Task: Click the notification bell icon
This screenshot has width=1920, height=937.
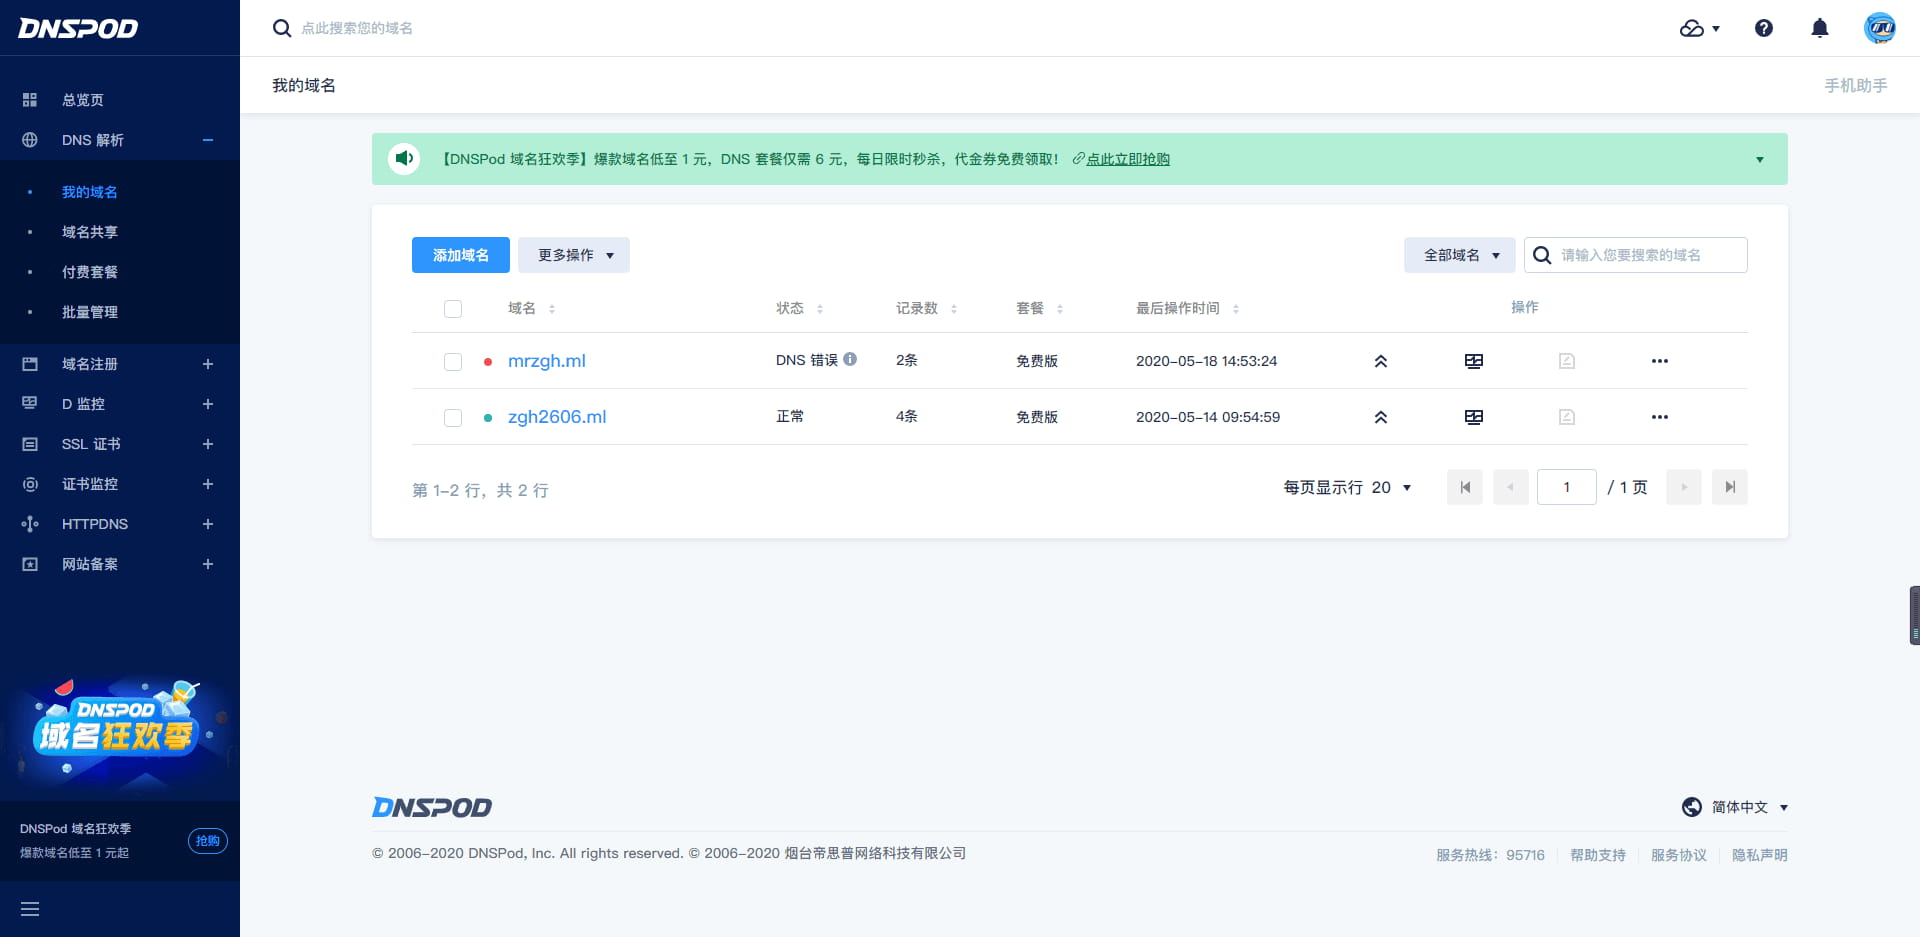Action: 1820,28
